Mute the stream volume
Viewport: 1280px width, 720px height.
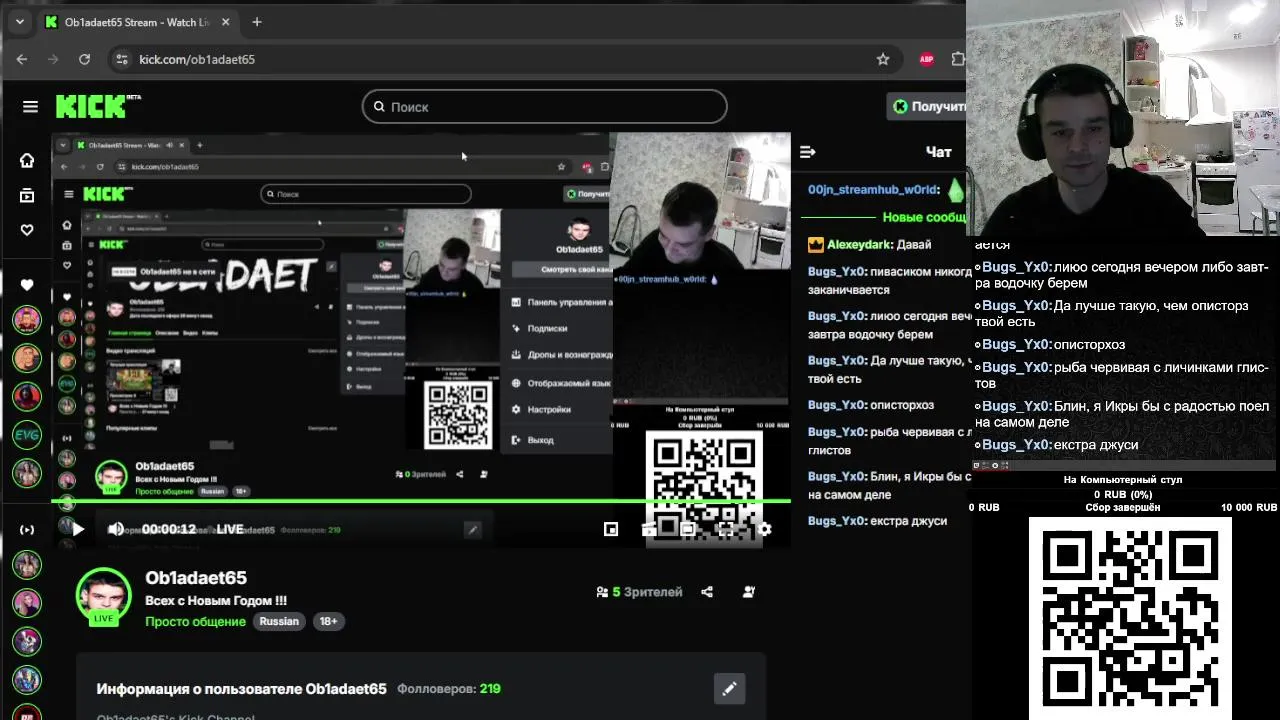(116, 529)
